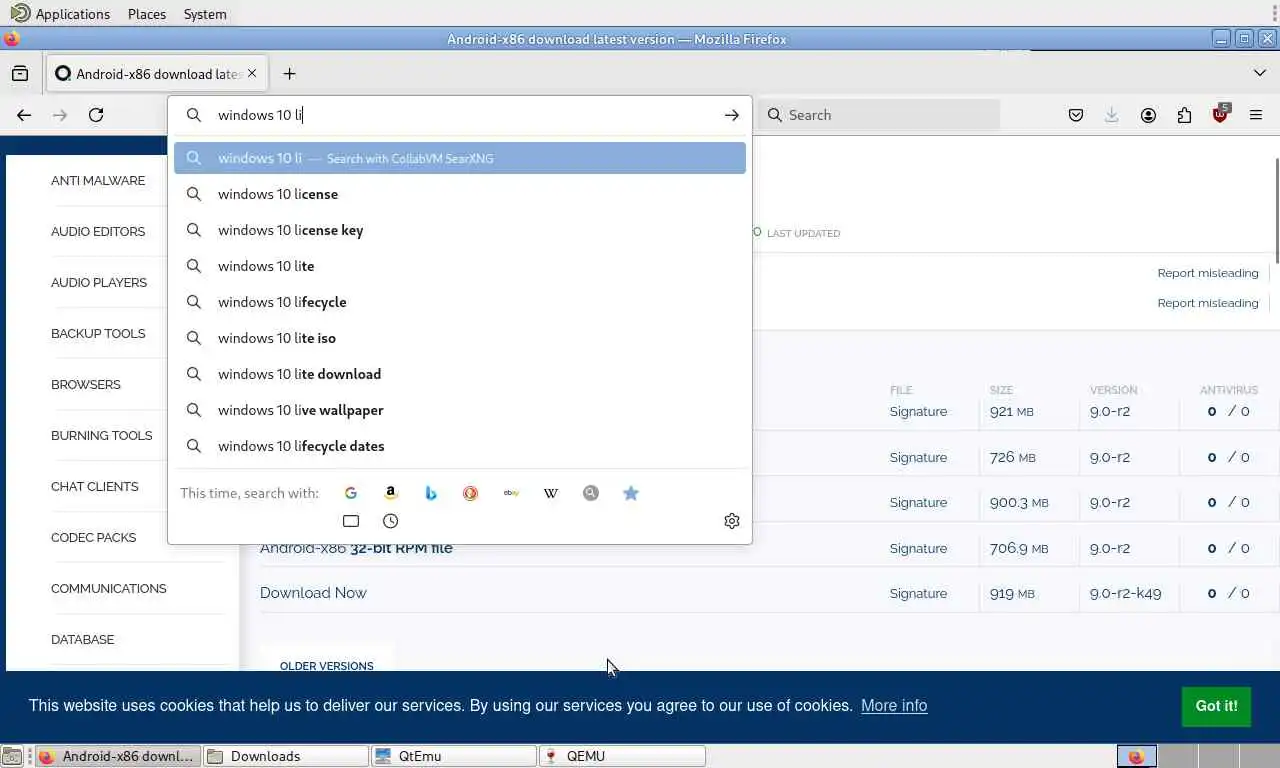Open search settings gear in dropdown
The width and height of the screenshot is (1280, 768).
coord(732,521)
